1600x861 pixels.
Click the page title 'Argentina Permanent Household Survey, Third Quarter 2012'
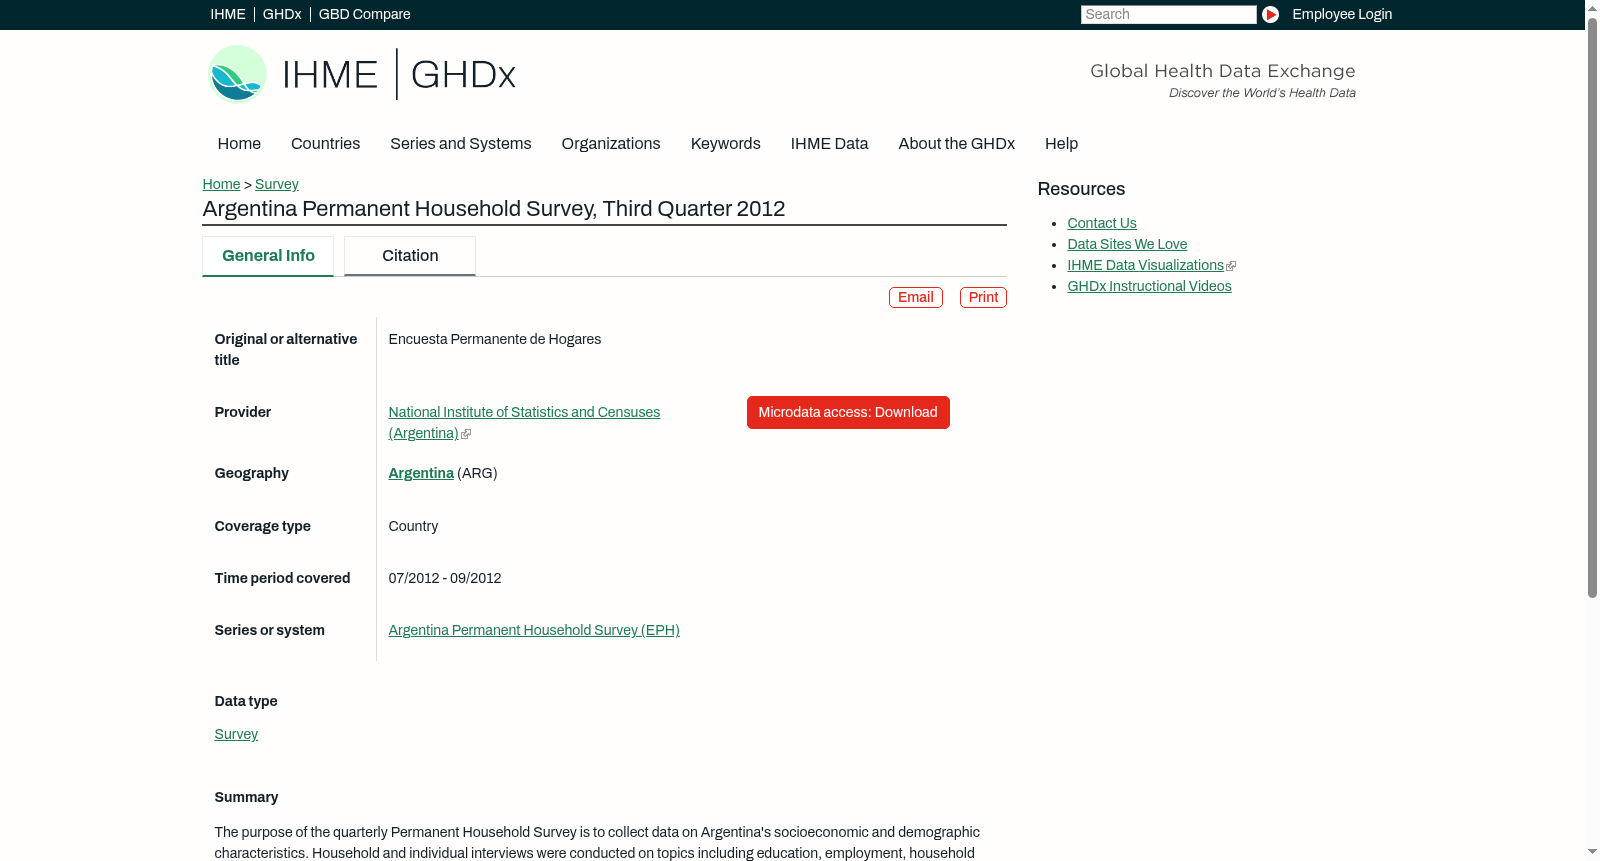(x=494, y=209)
